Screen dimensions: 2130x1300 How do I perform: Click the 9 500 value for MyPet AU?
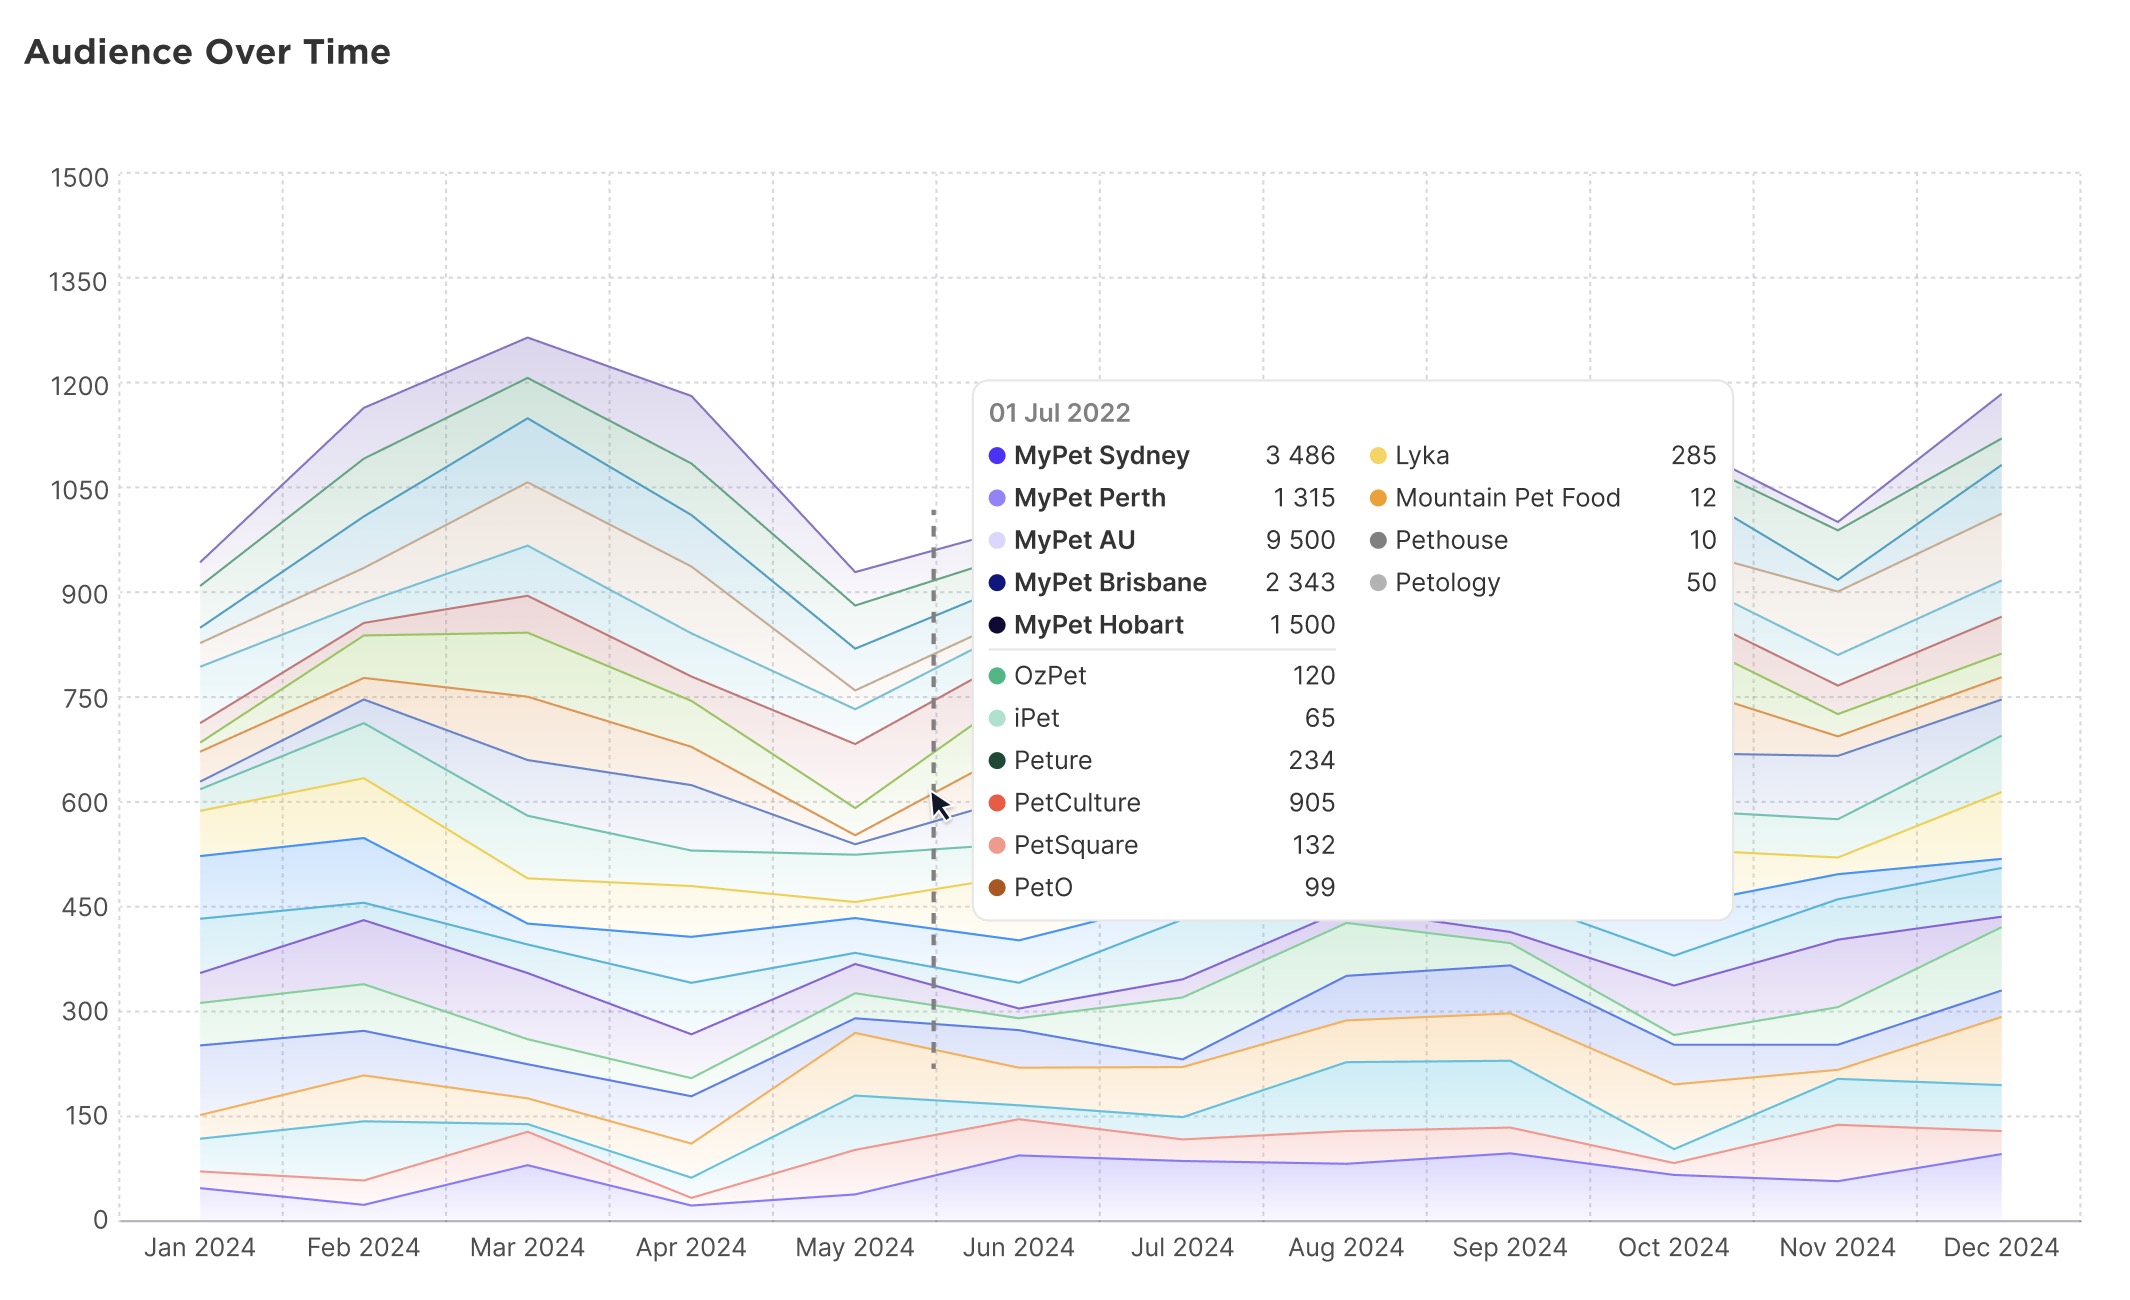[x=1300, y=540]
